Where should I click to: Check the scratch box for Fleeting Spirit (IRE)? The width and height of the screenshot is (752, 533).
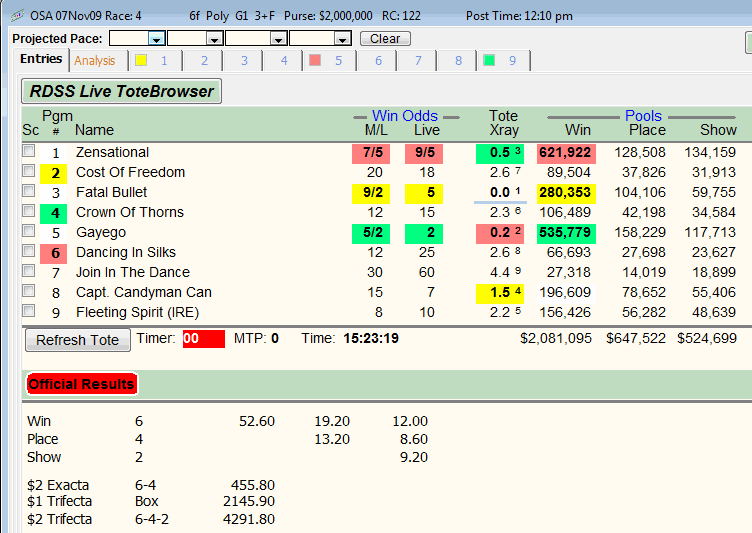coord(29,311)
